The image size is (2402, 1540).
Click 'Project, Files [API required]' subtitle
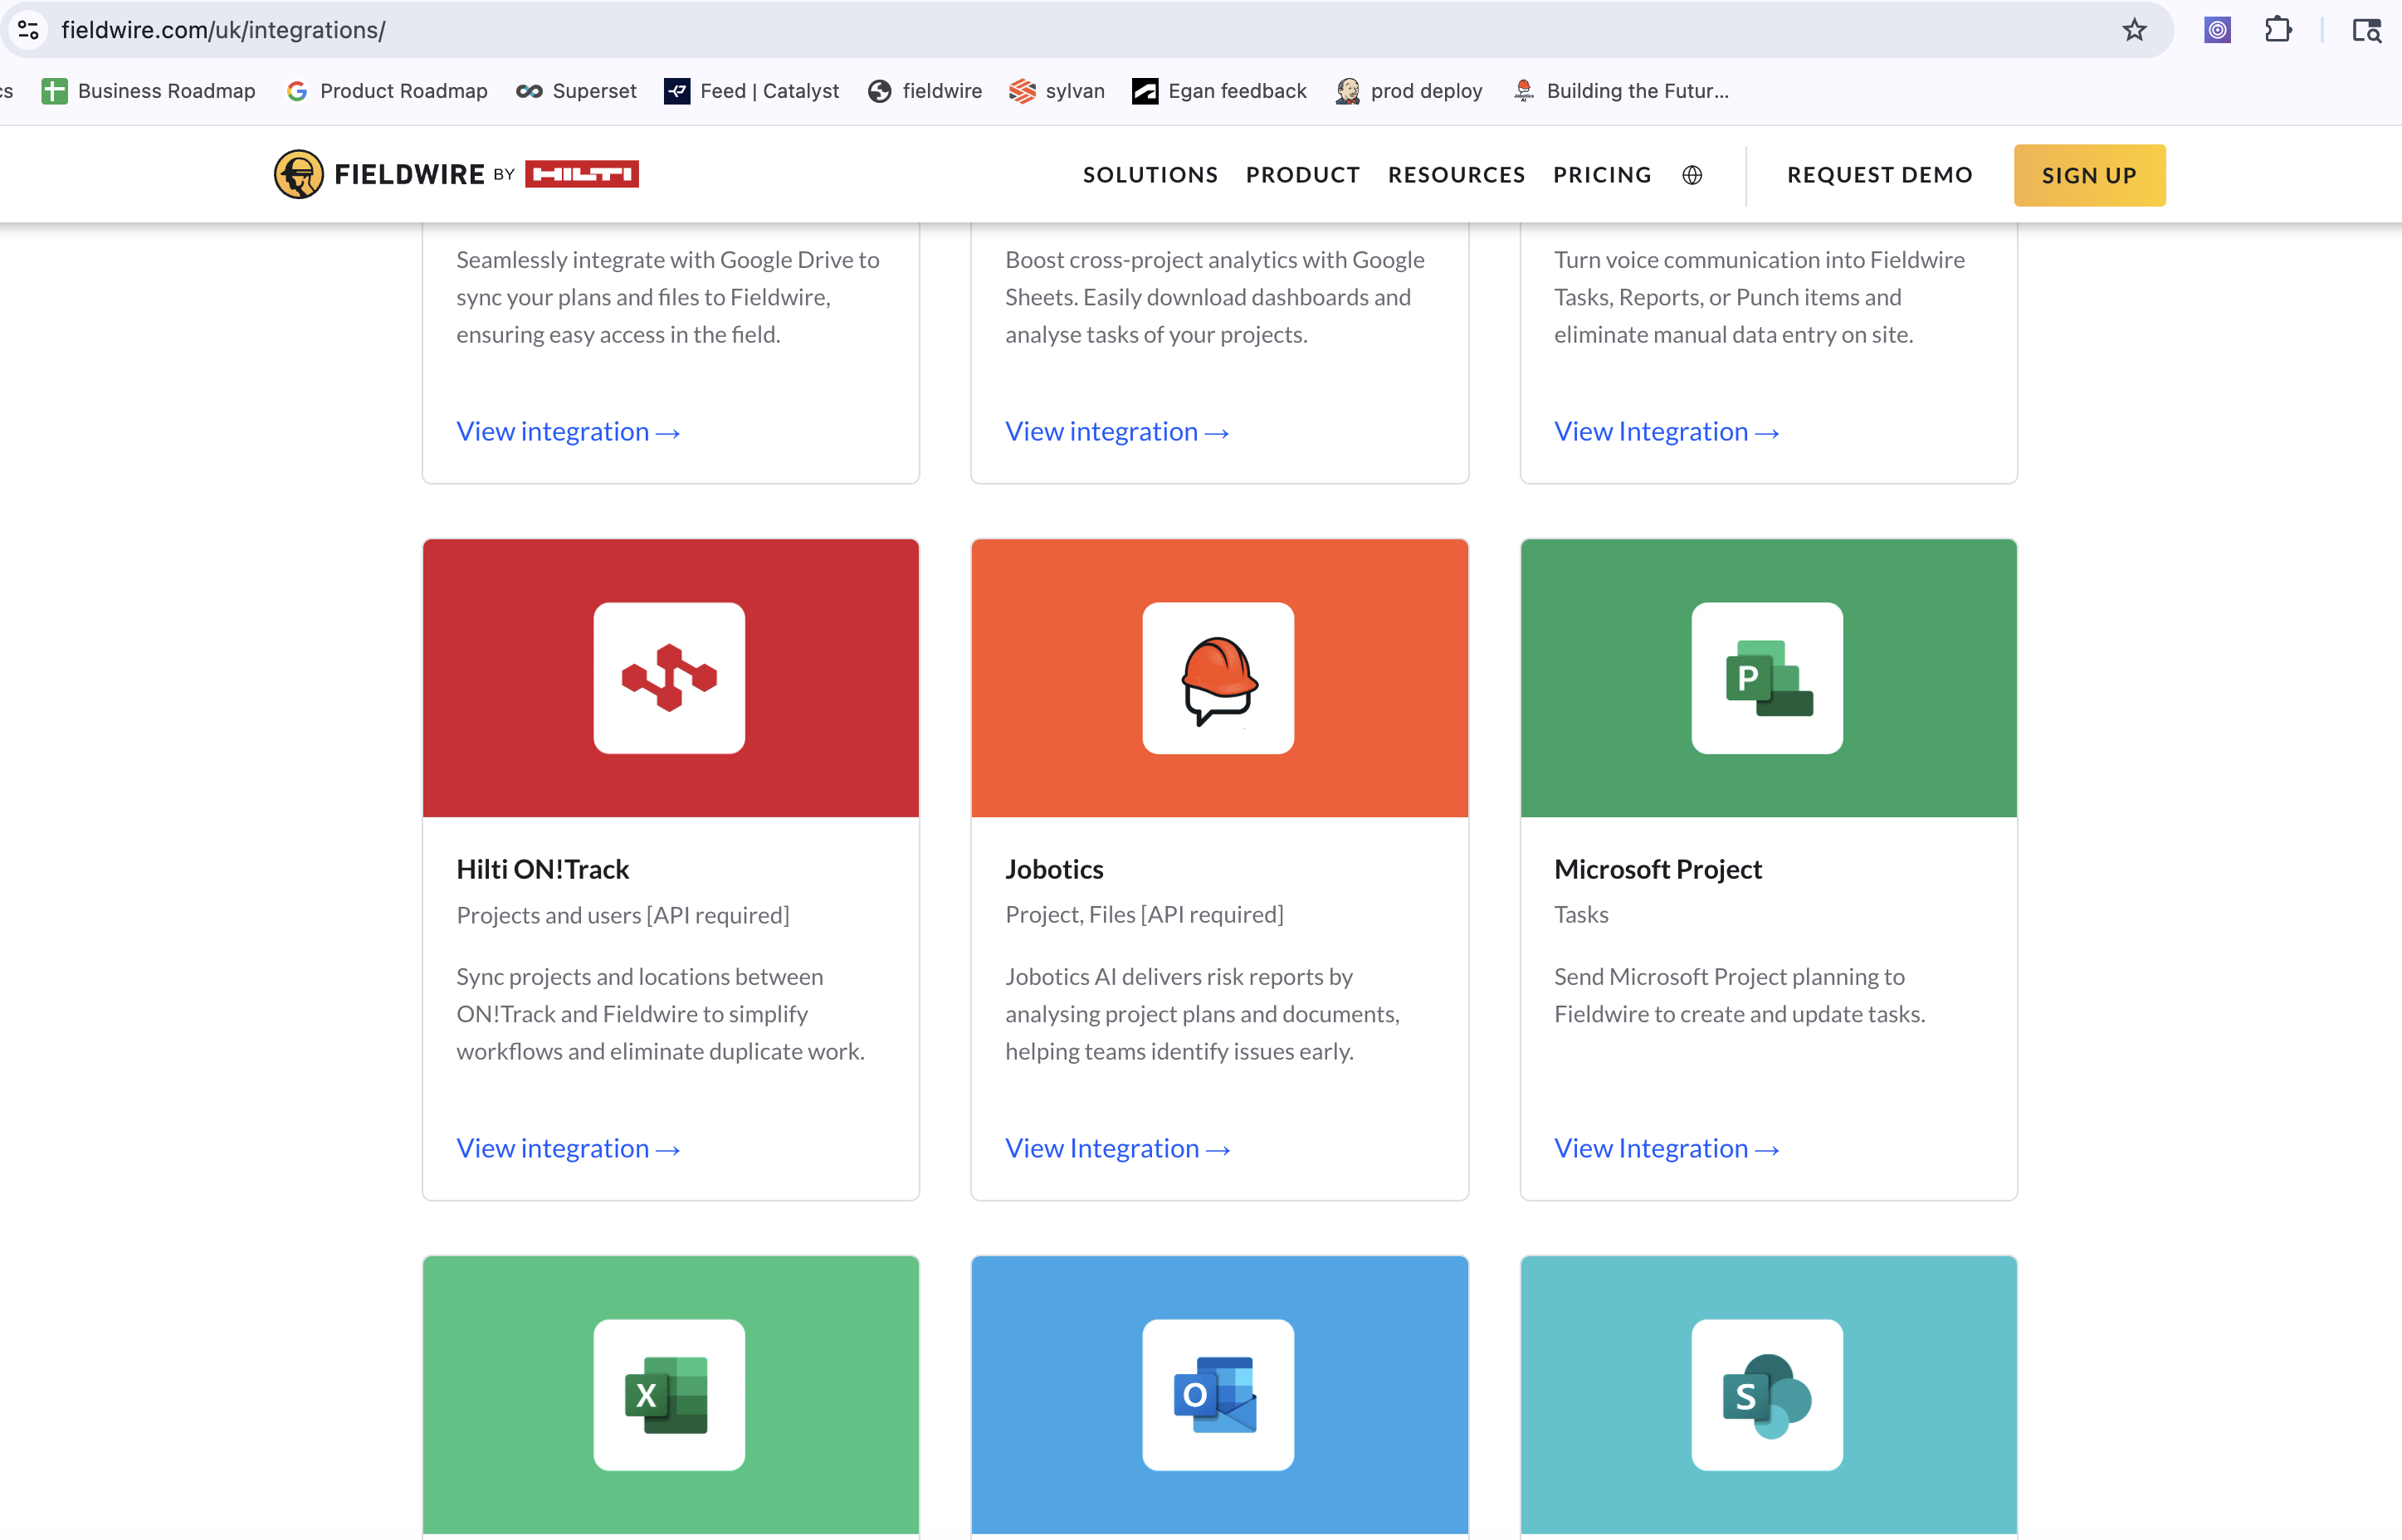[x=1144, y=915]
